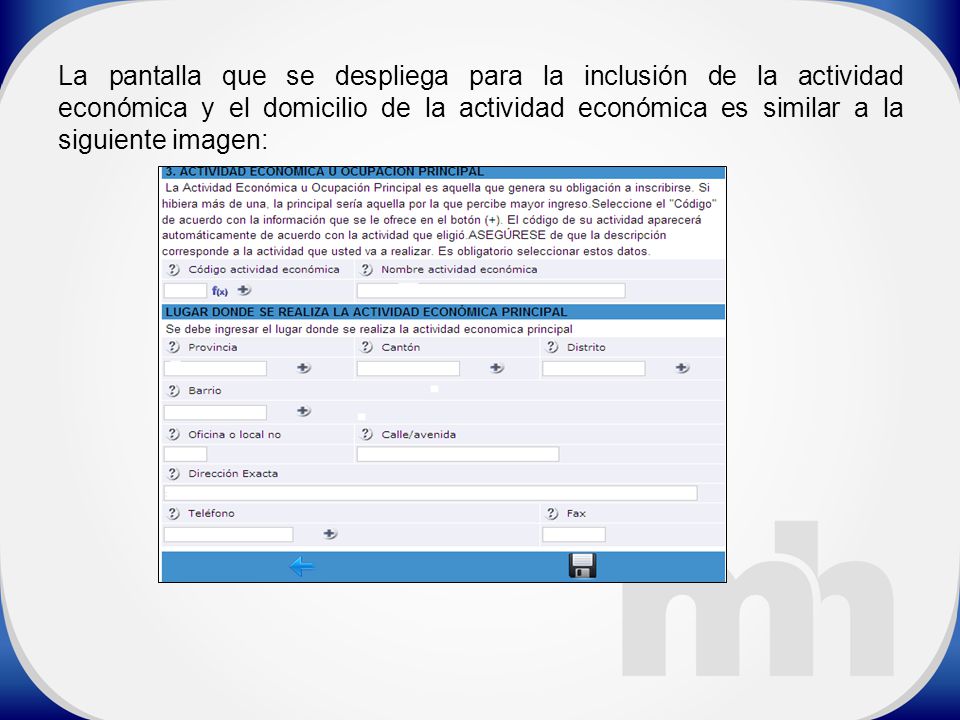This screenshot has height=720, width=960.
Task: Click help icon beside Código actividad económica
Action: pos(173,269)
